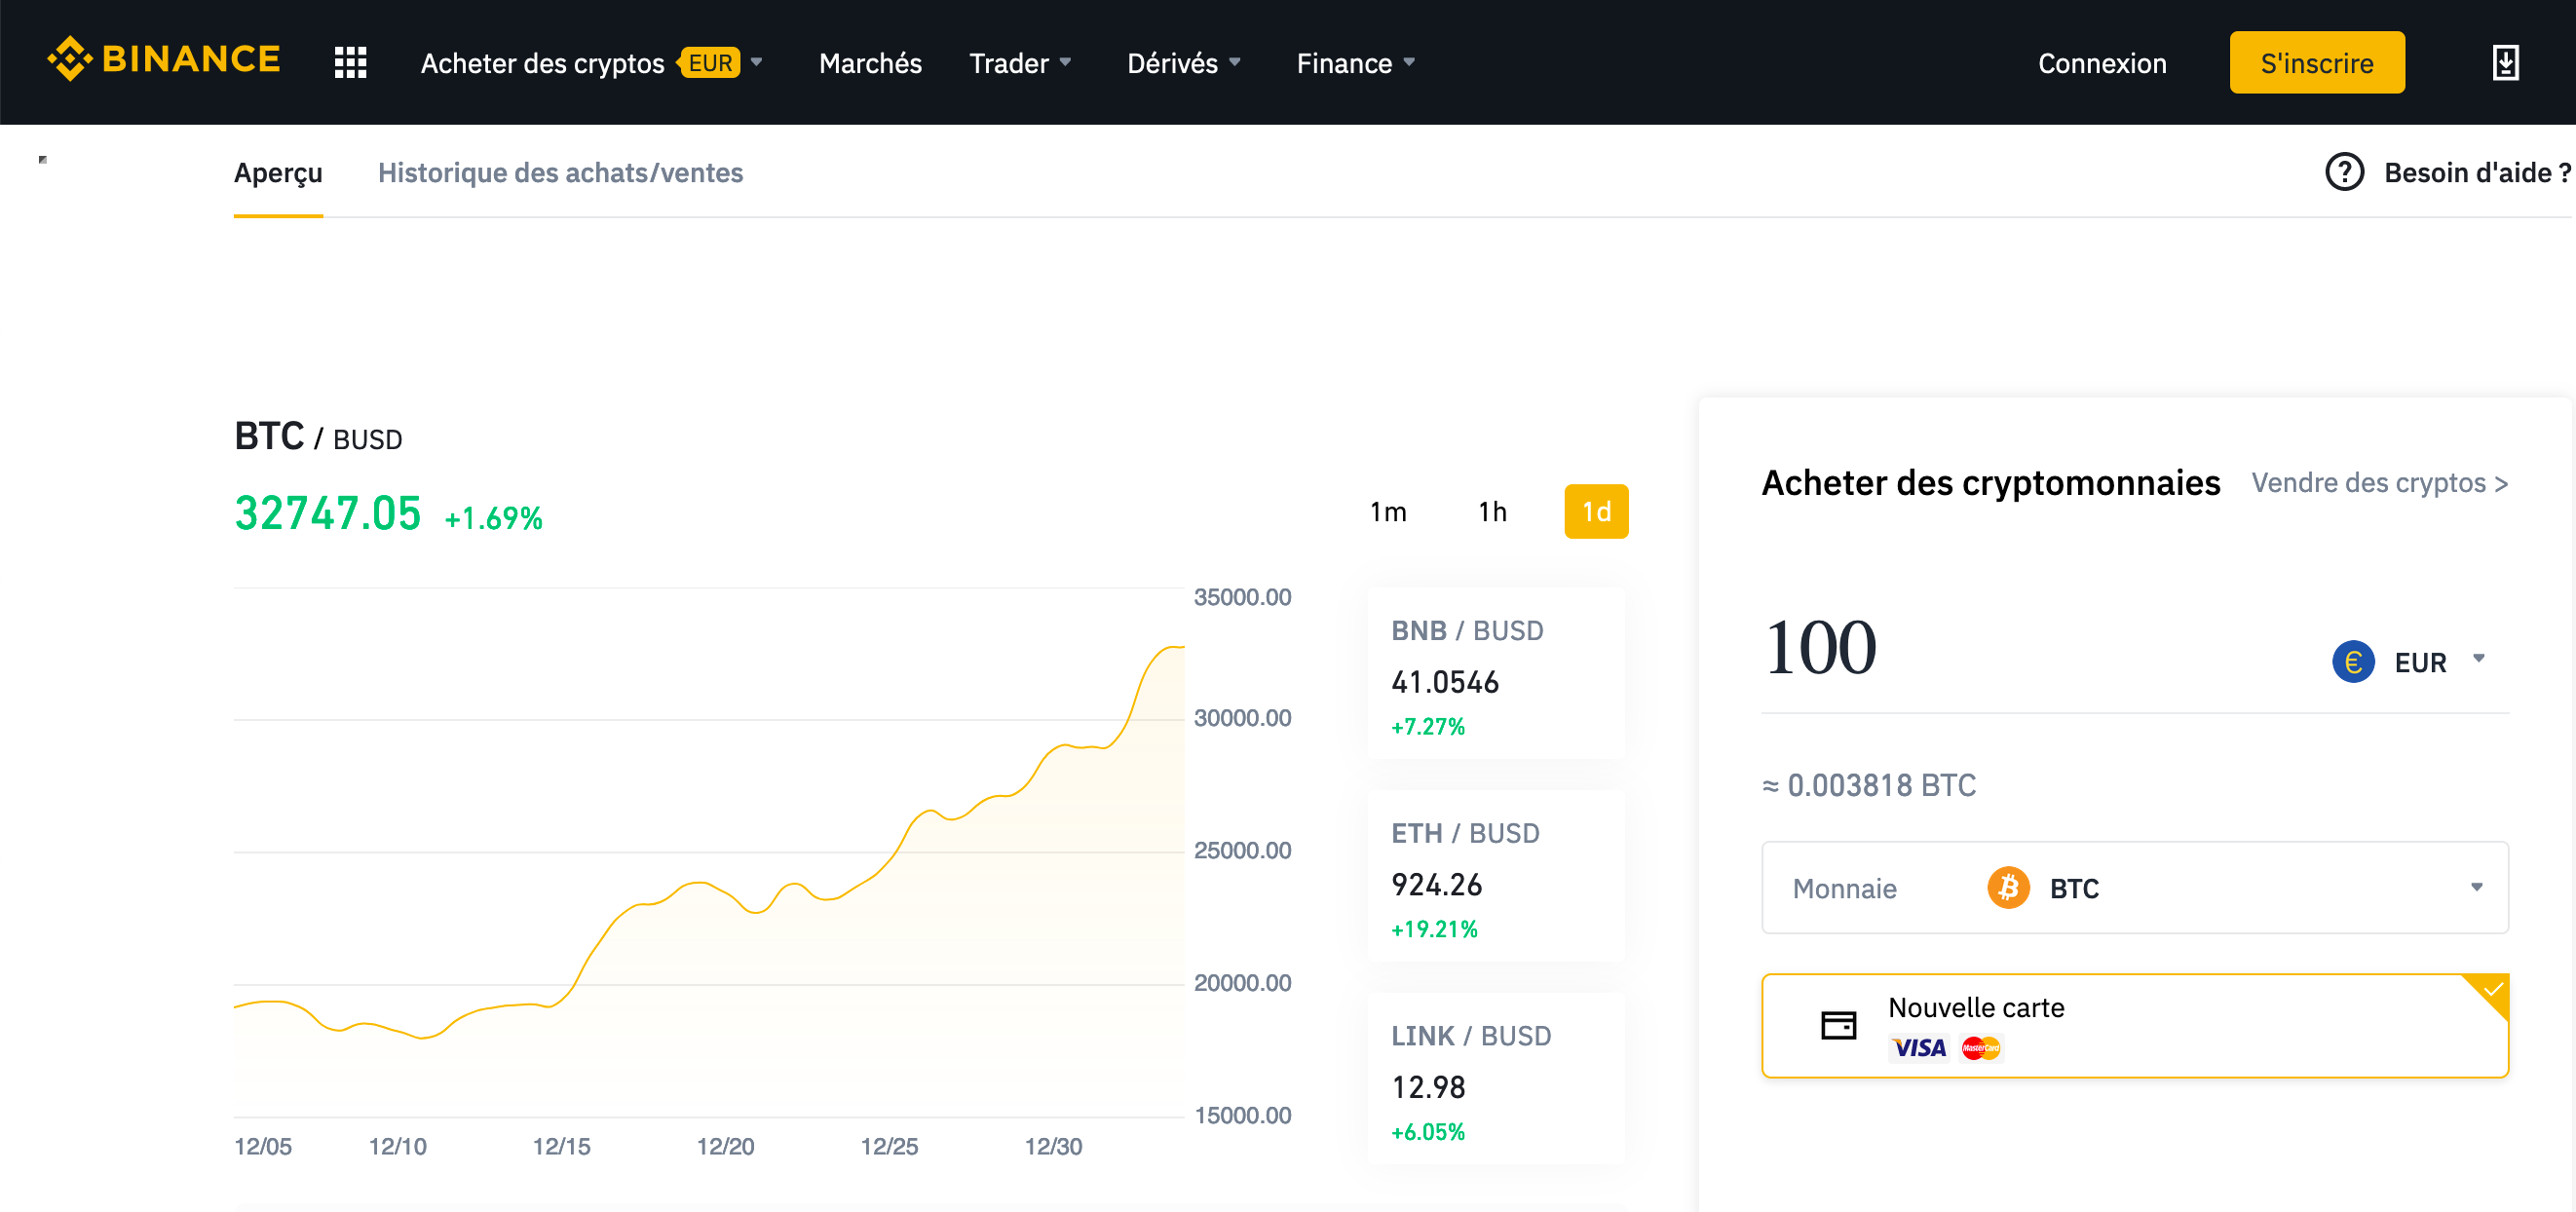Screen dimensions: 2576x1212
Task: Click the help question mark icon
Action: coord(2344,172)
